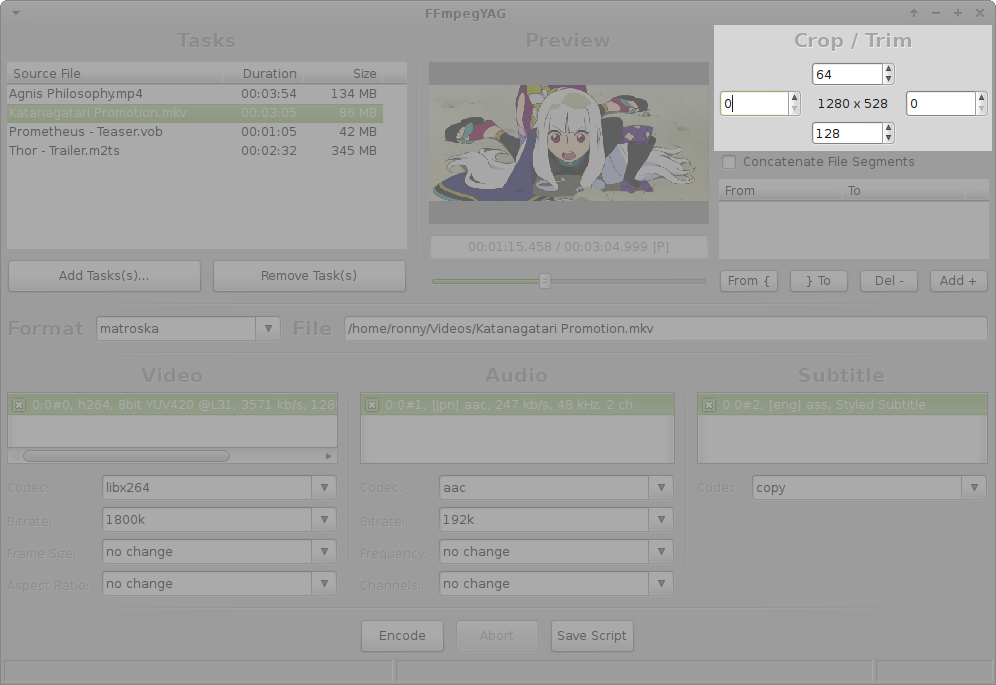Sort by Duration column header
Screen dimensions: 996x685
click(x=263, y=73)
